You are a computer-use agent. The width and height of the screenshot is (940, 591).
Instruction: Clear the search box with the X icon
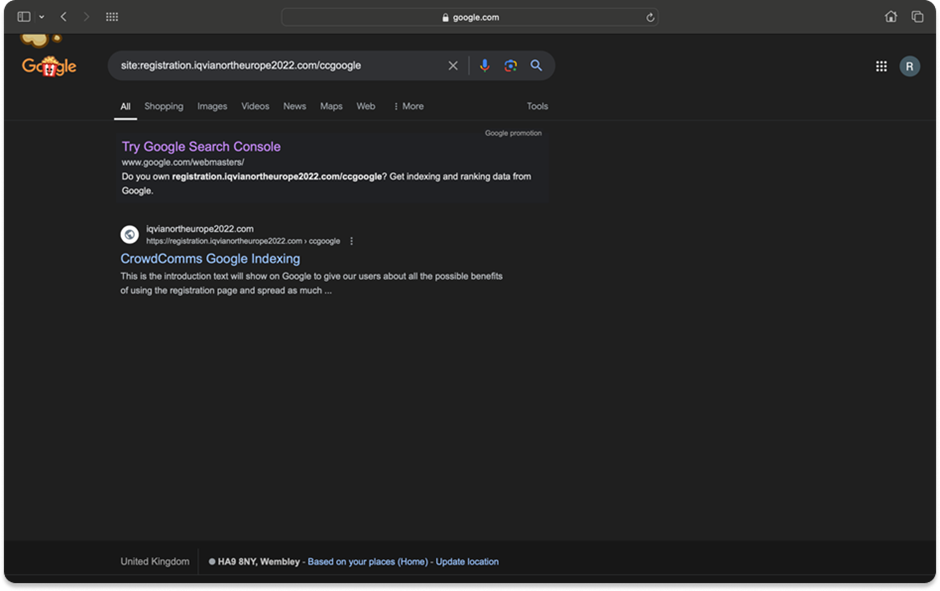pyautogui.click(x=453, y=66)
